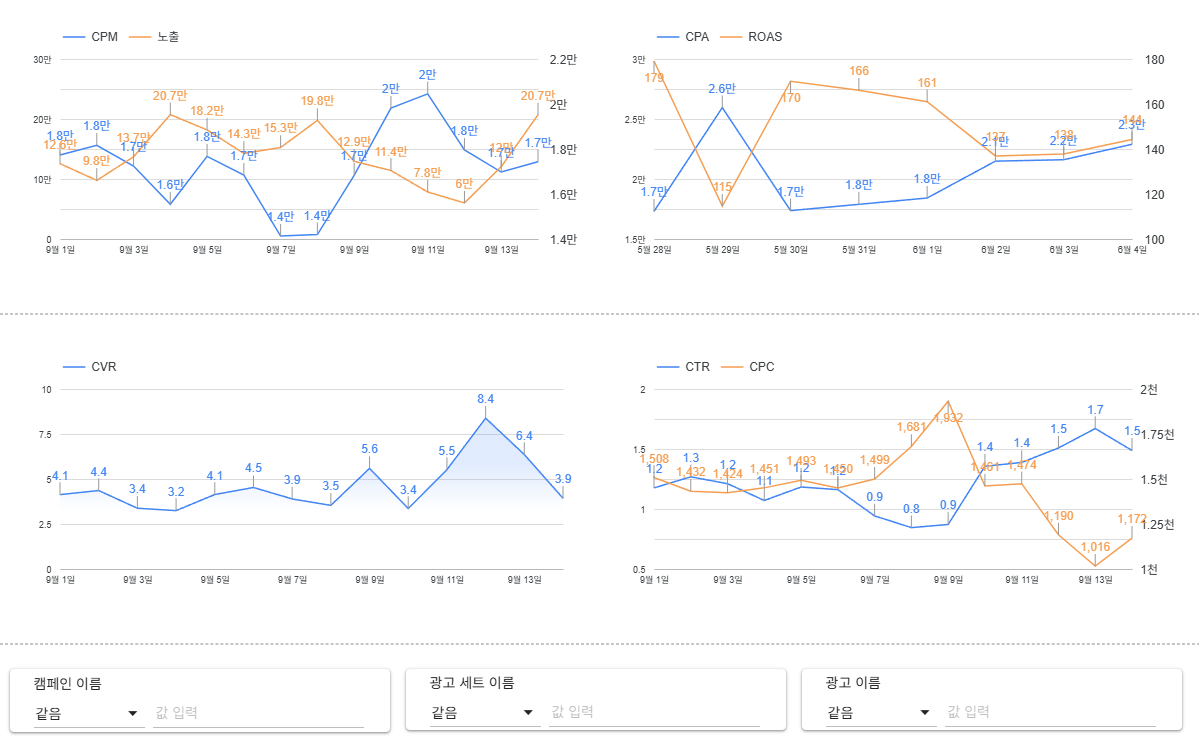Screen dimensions: 1199x738
Task: Click the 광고 이름 filter title
Action: [853, 683]
